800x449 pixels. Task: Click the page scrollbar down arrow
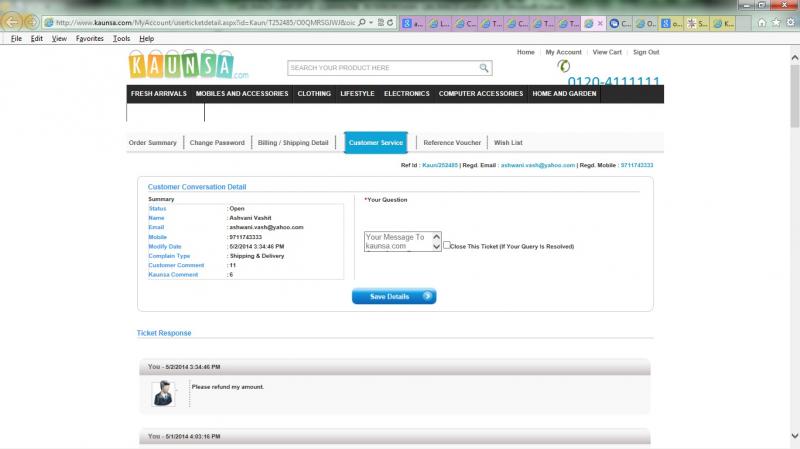pos(794,436)
